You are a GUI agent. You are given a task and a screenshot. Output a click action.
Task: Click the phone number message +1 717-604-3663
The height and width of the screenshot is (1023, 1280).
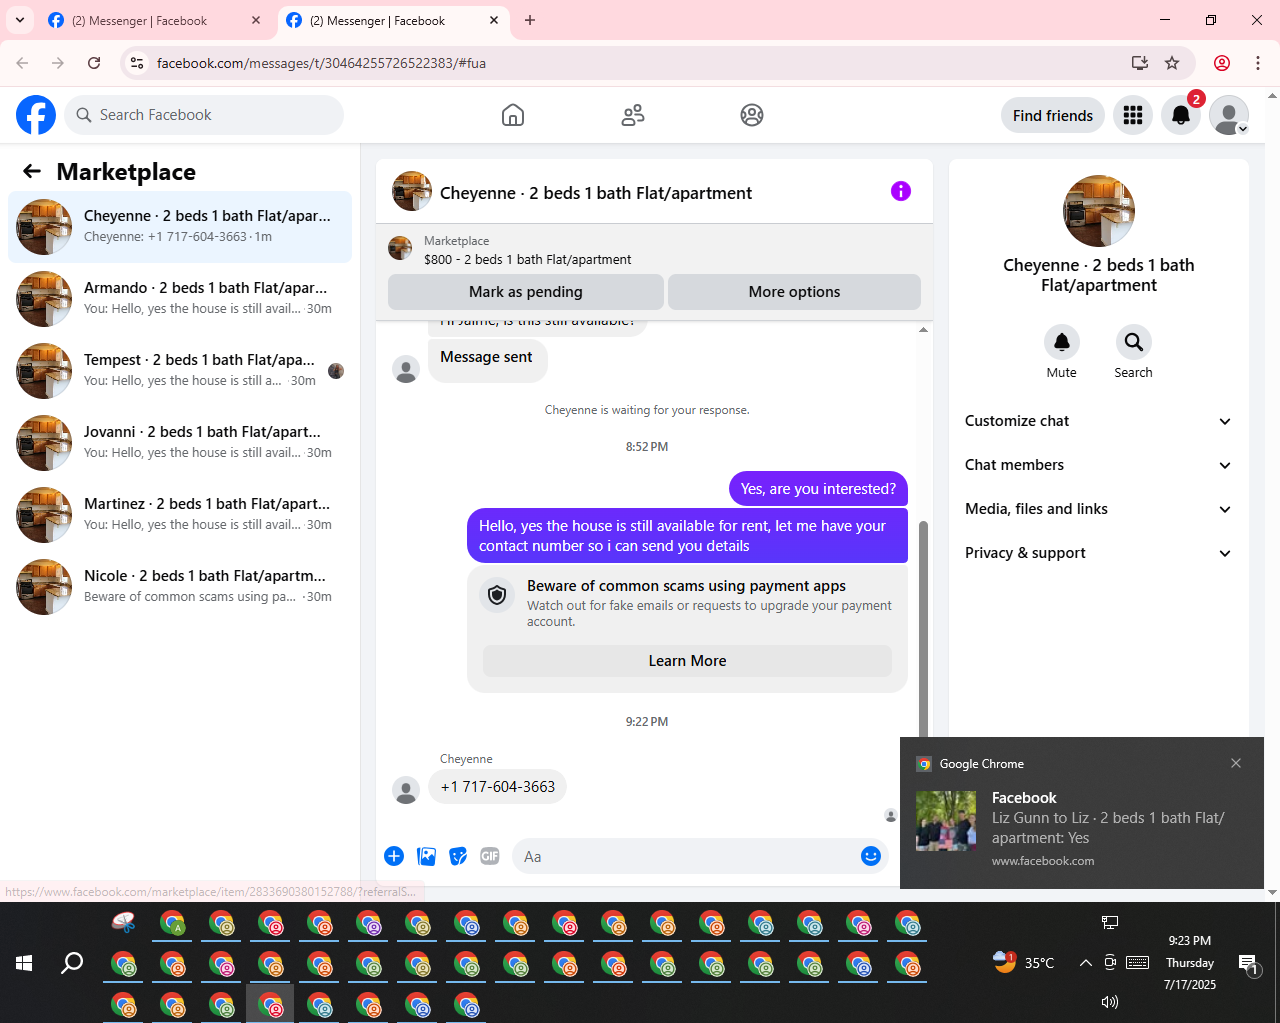pos(498,787)
